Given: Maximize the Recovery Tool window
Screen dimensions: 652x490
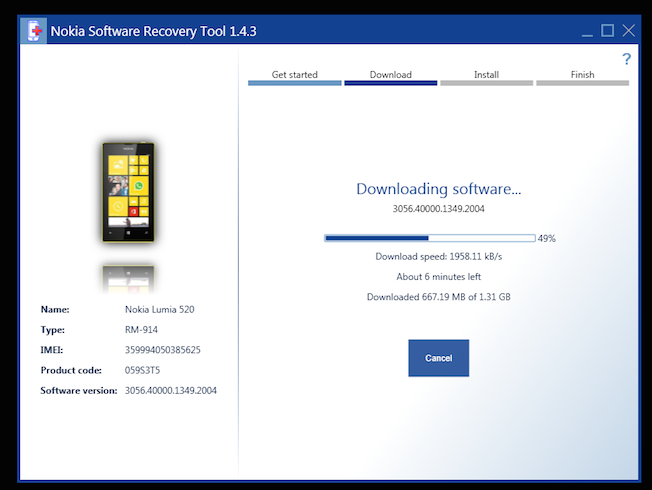Looking at the screenshot, I should (x=608, y=31).
